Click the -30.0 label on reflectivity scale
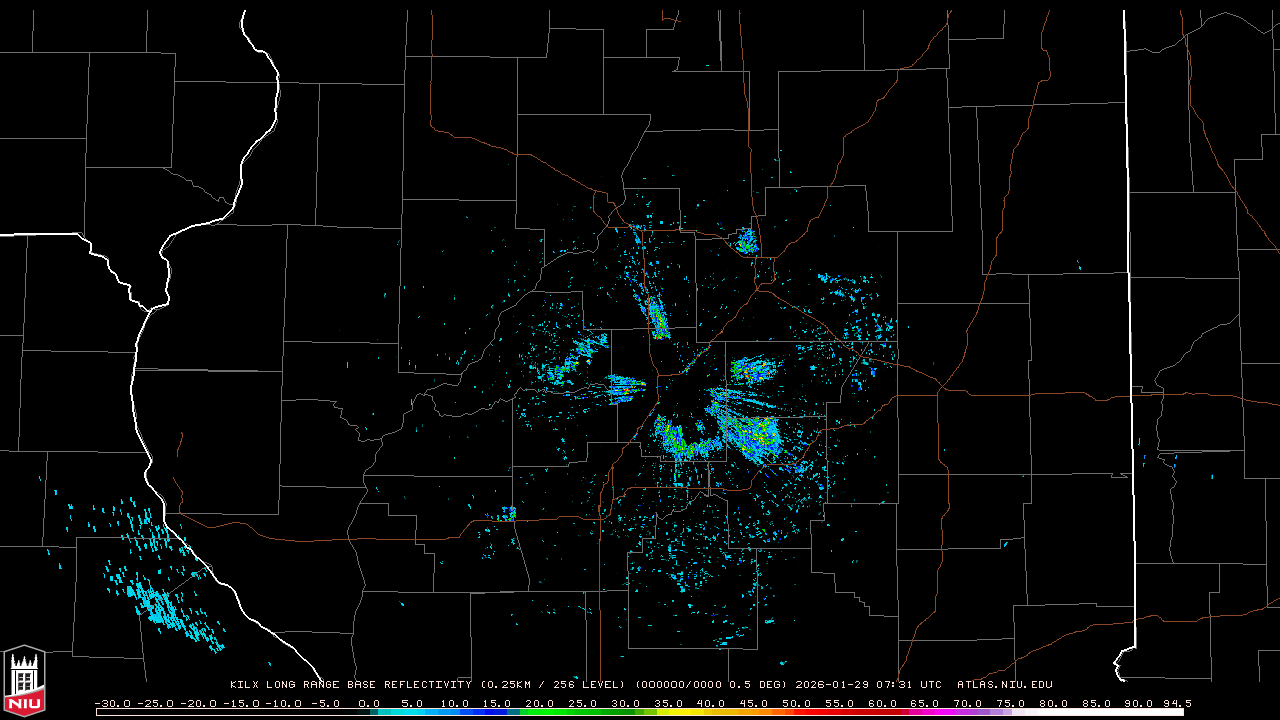Image resolution: width=1280 pixels, height=720 pixels. 112,703
